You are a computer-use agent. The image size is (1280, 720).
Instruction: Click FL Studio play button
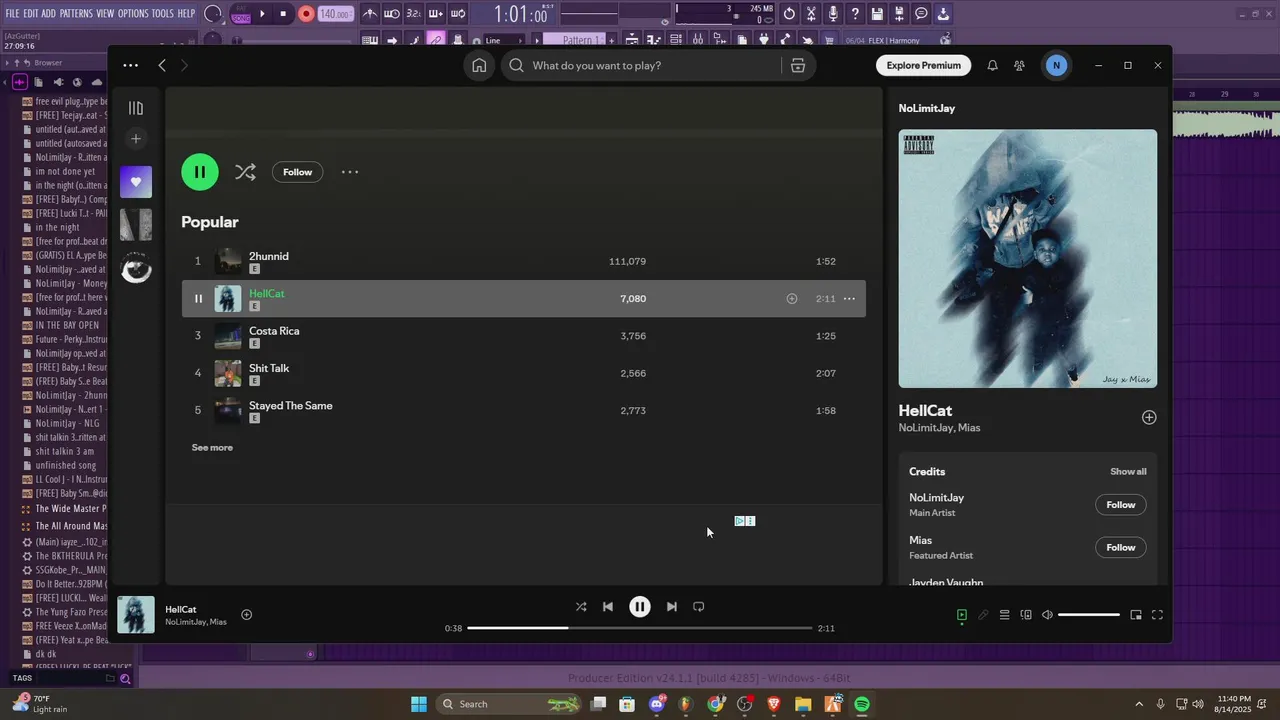click(x=263, y=14)
